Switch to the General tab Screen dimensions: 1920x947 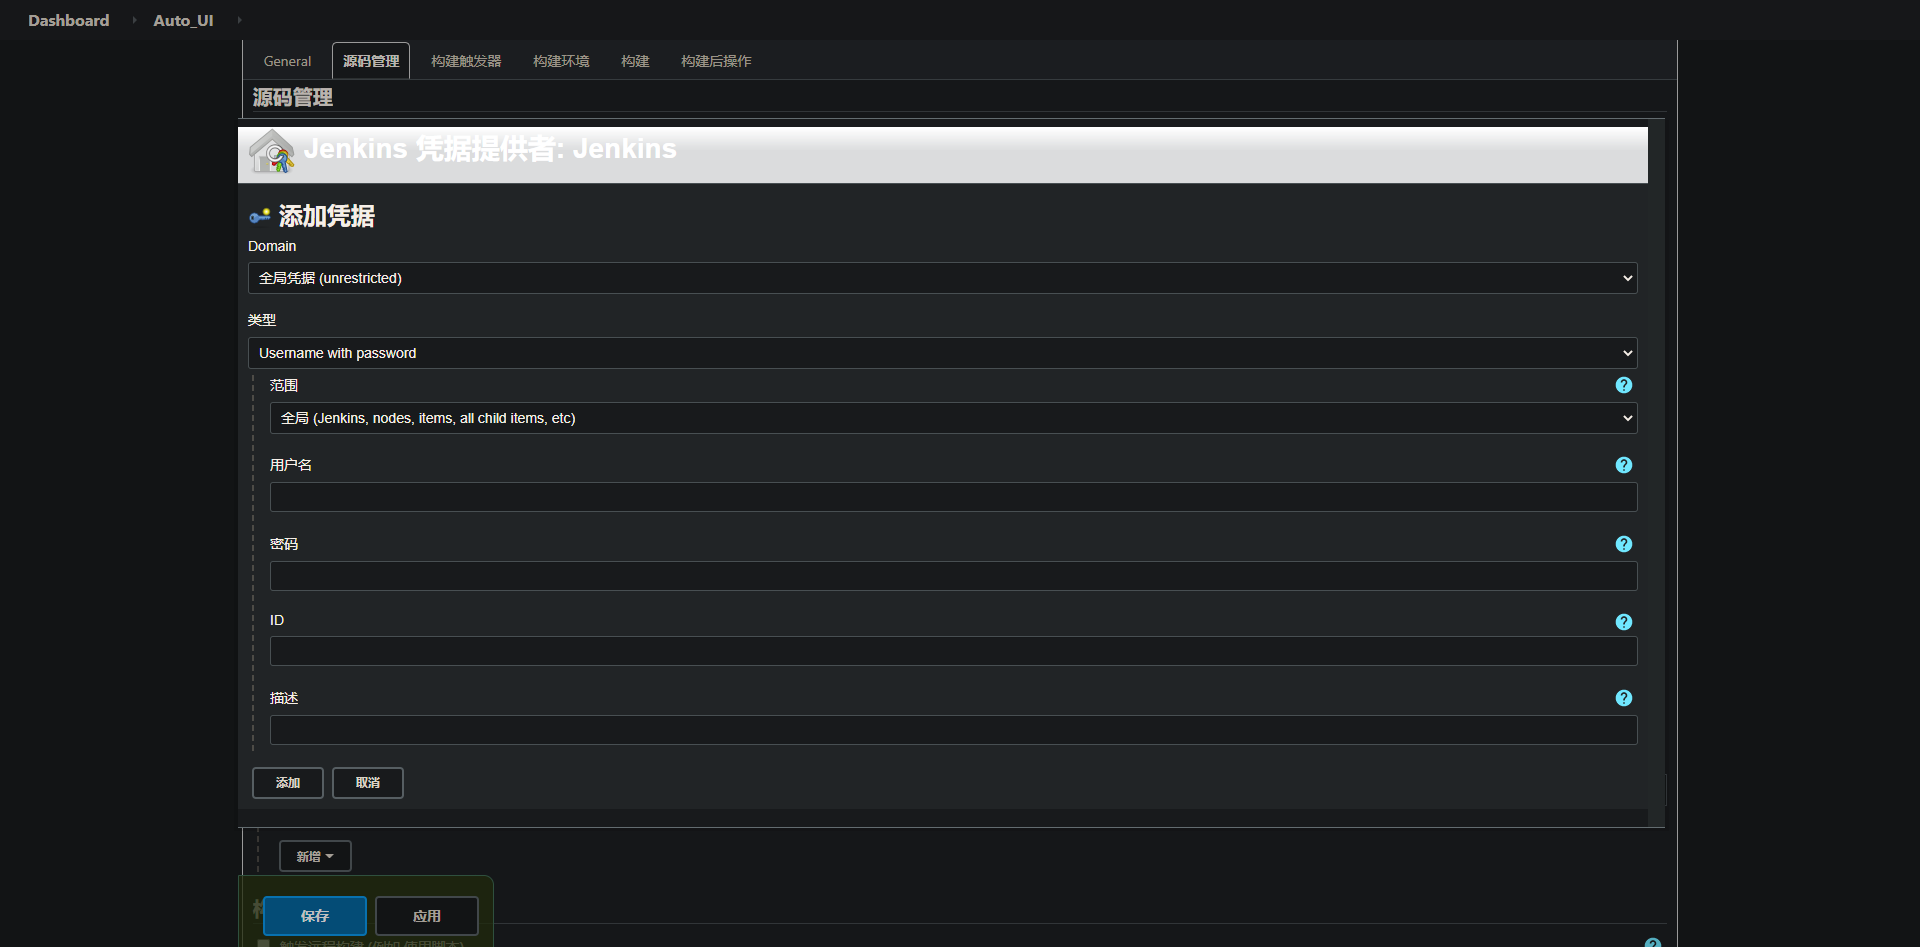[287, 61]
